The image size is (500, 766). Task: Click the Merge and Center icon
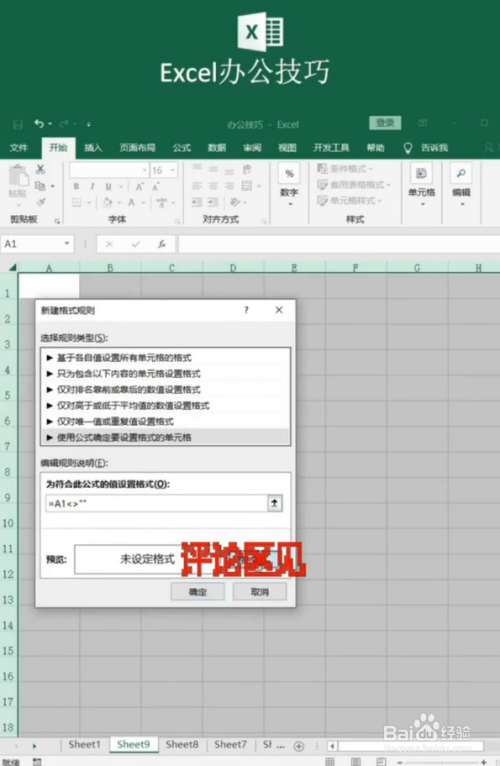click(247, 186)
